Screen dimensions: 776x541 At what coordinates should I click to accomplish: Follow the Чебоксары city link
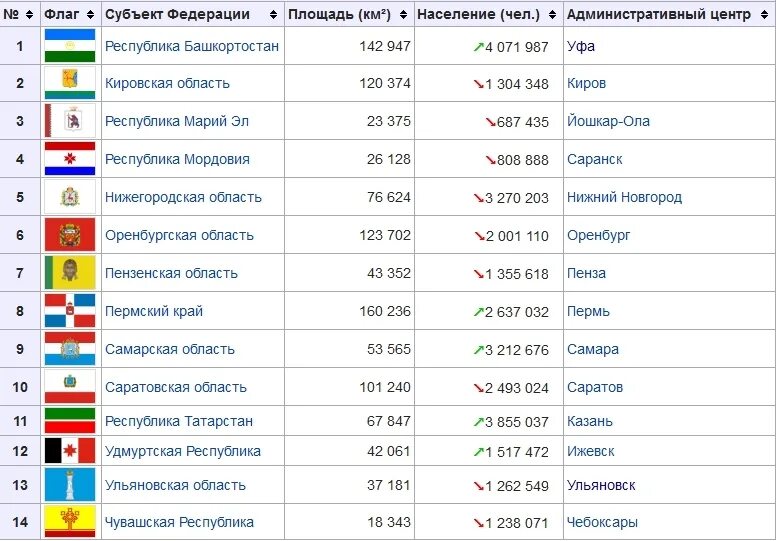coord(602,522)
